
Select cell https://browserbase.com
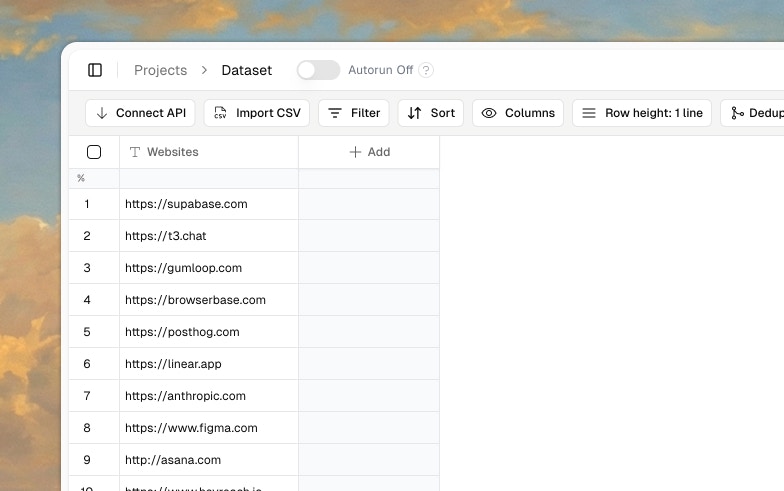pyautogui.click(x=209, y=300)
